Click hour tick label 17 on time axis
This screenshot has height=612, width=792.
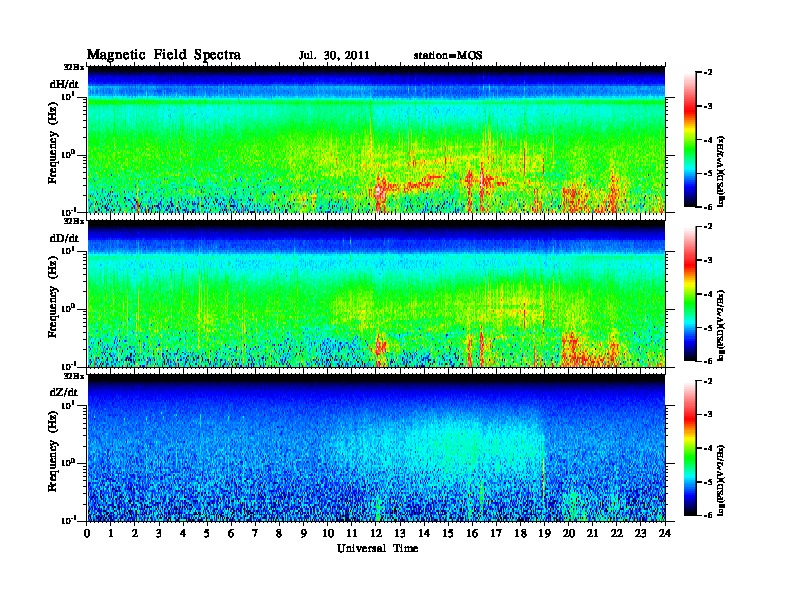click(x=497, y=534)
